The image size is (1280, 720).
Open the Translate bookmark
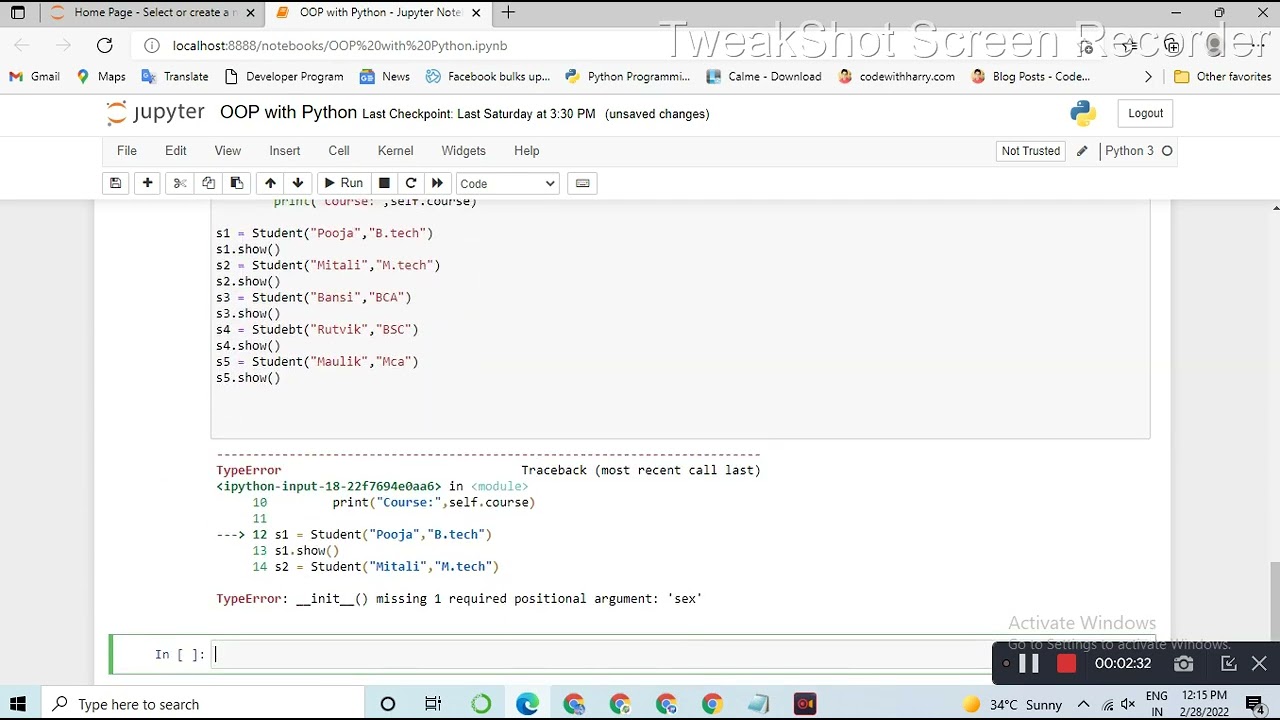(175, 76)
